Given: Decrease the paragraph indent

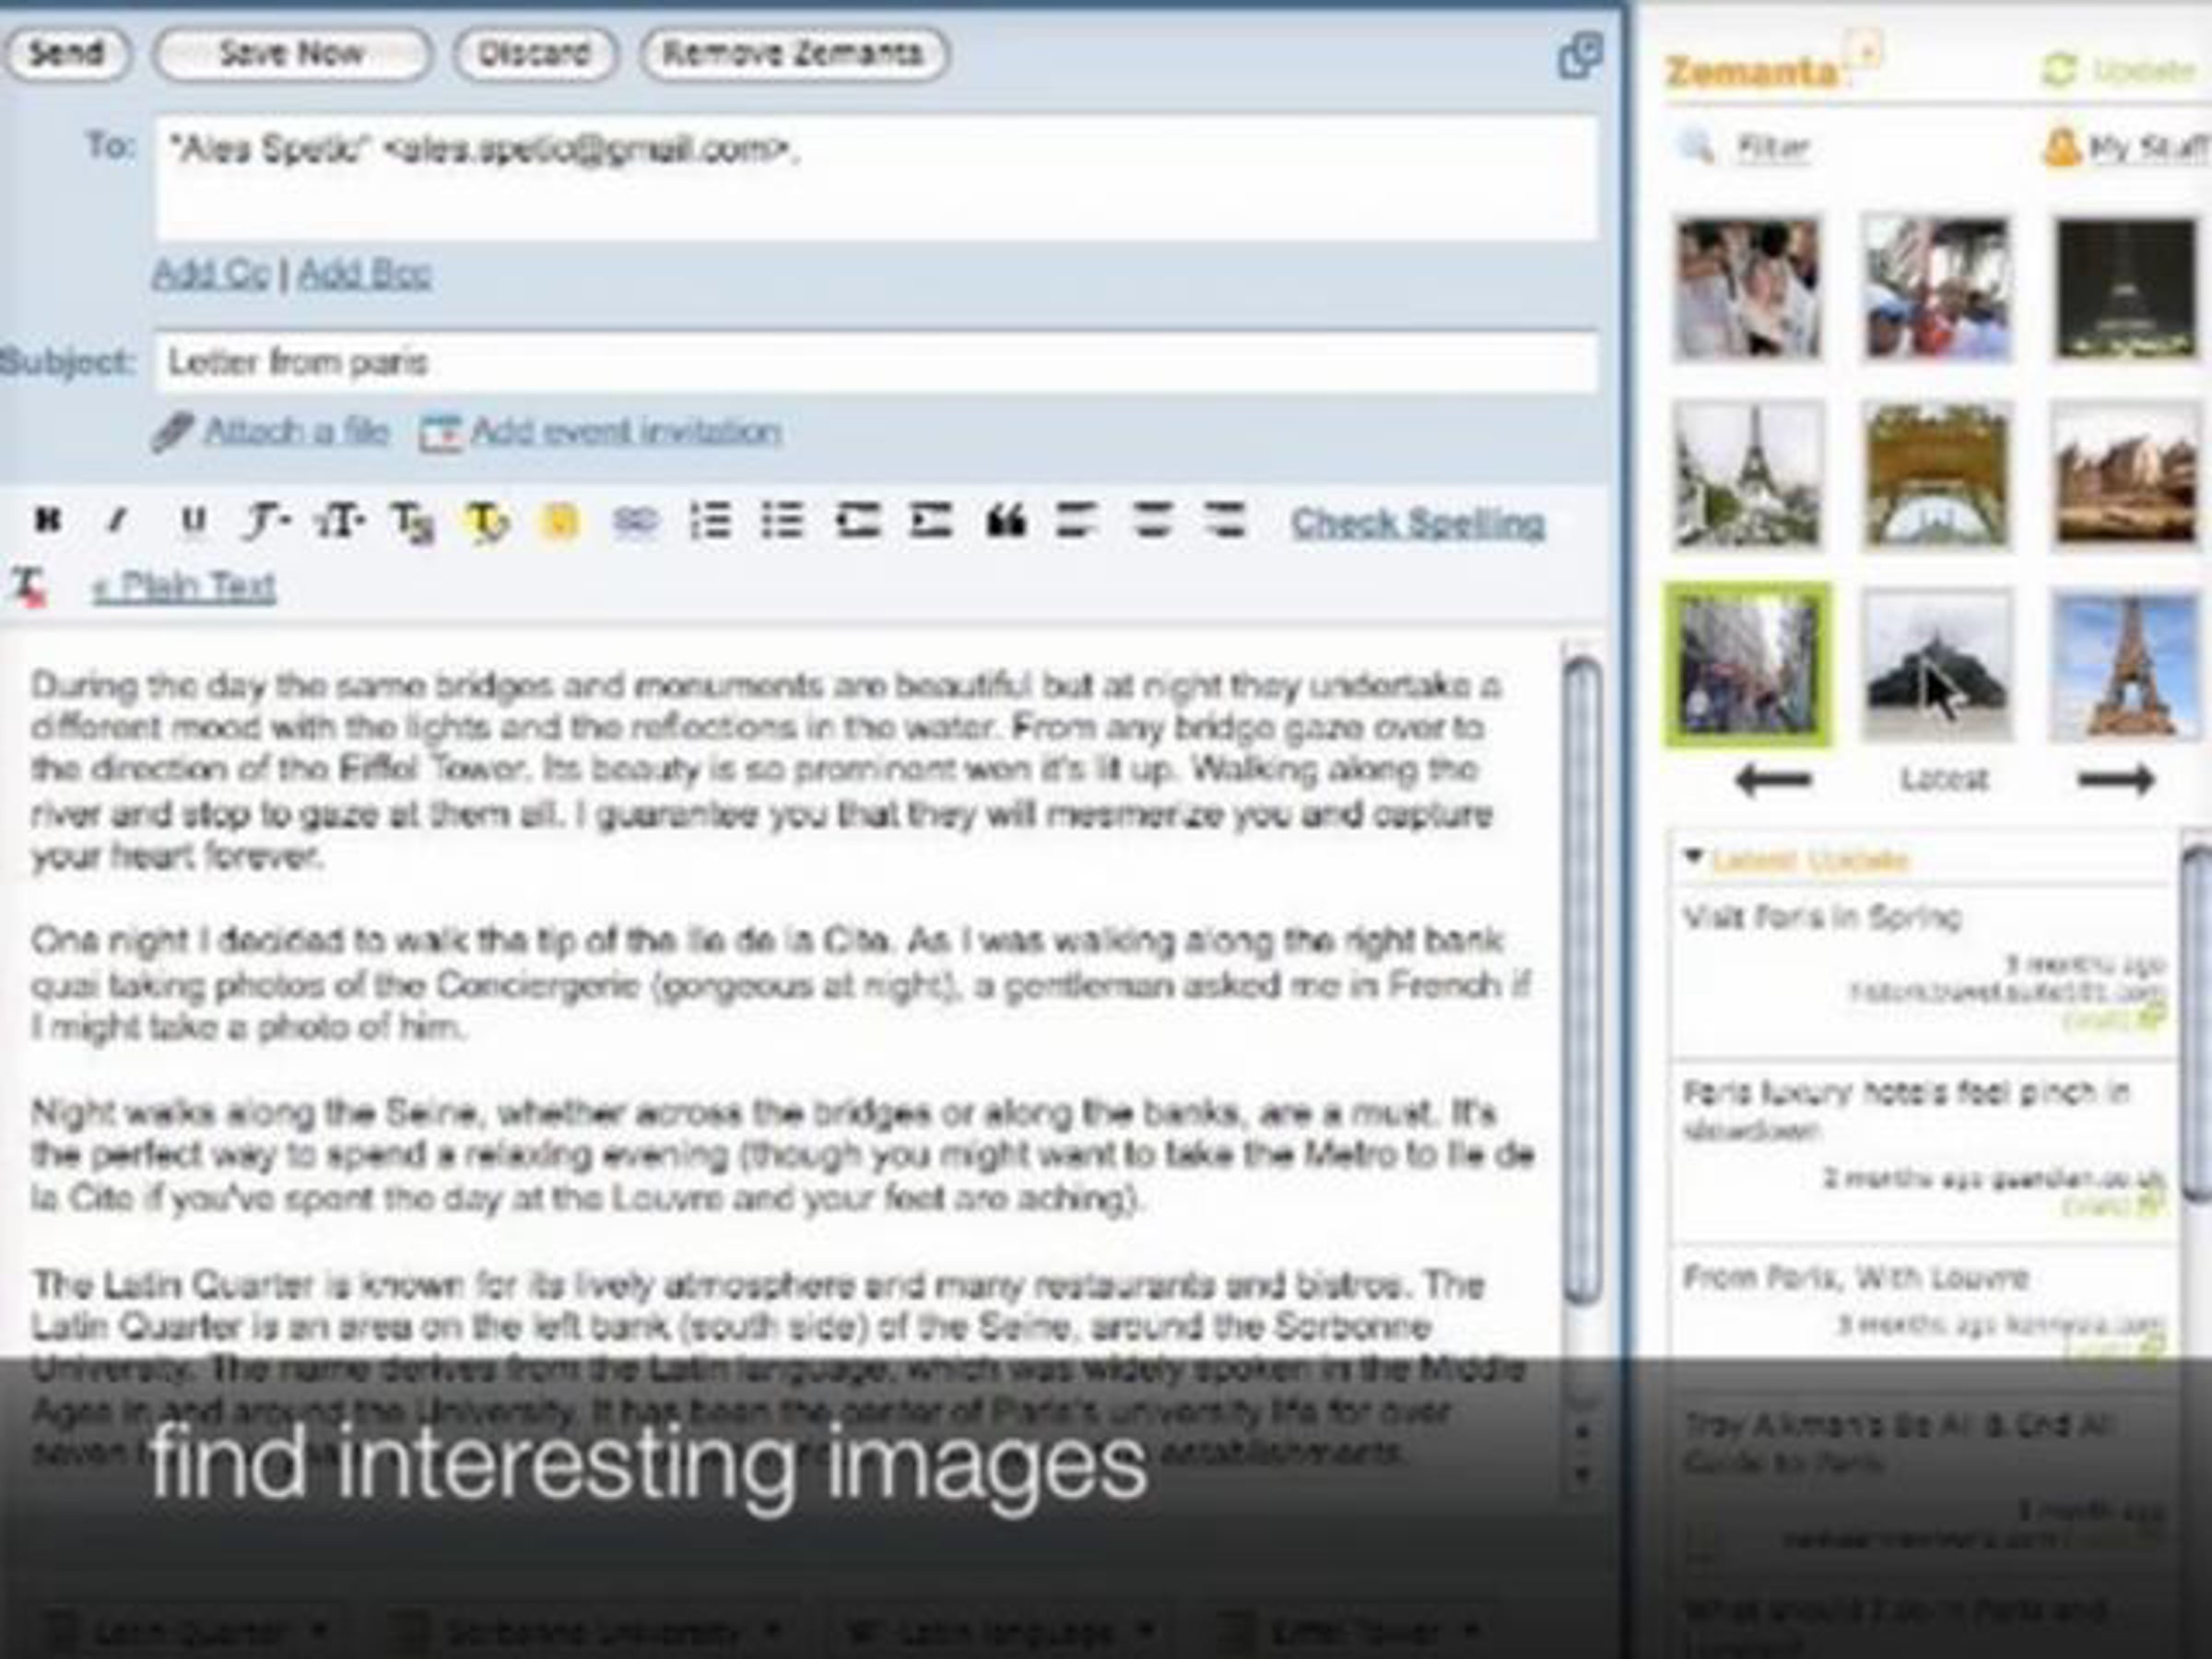Looking at the screenshot, I should [x=857, y=521].
